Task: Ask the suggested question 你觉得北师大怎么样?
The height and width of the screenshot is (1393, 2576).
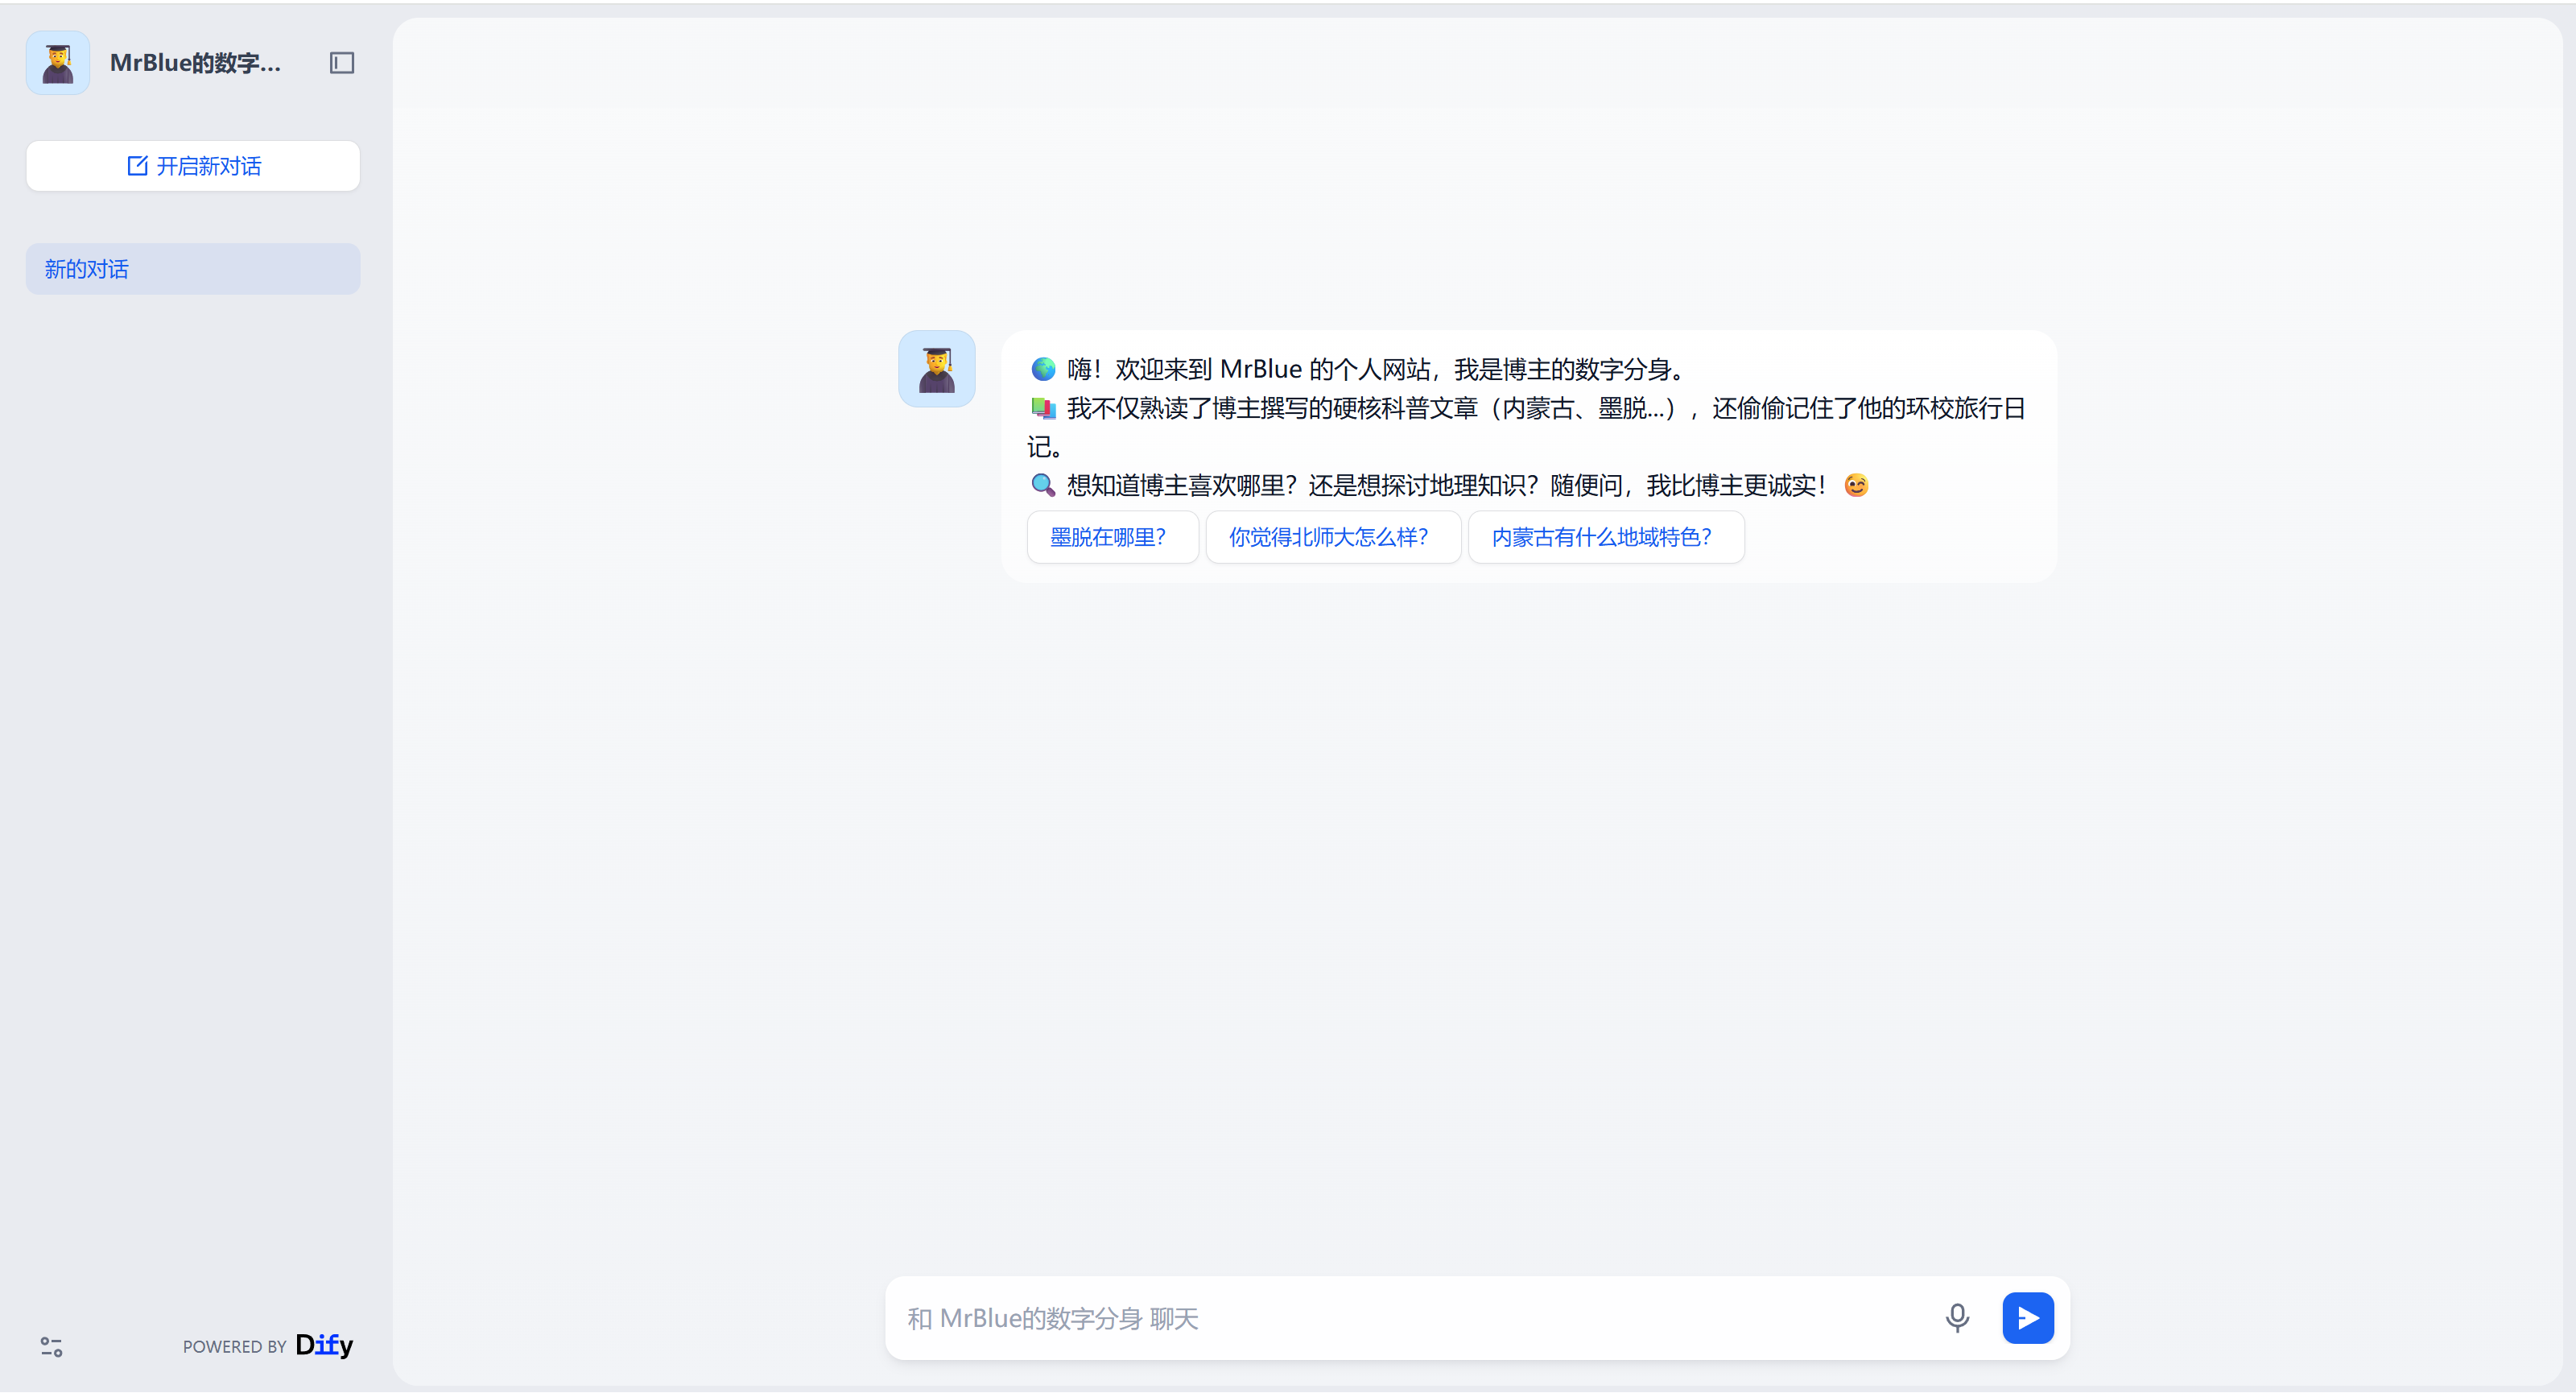Action: [x=1332, y=537]
